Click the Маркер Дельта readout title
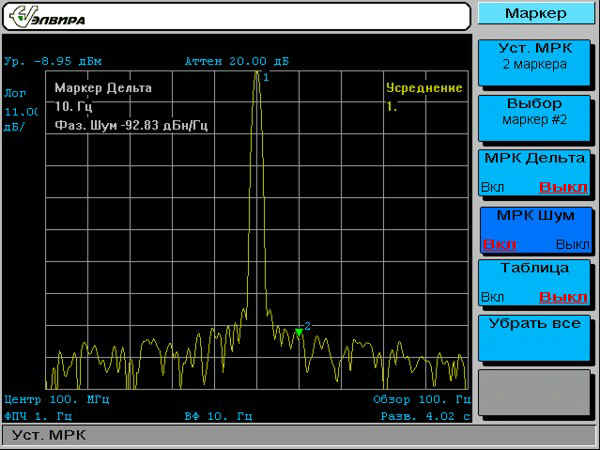This screenshot has height=450, width=600. click(x=103, y=88)
